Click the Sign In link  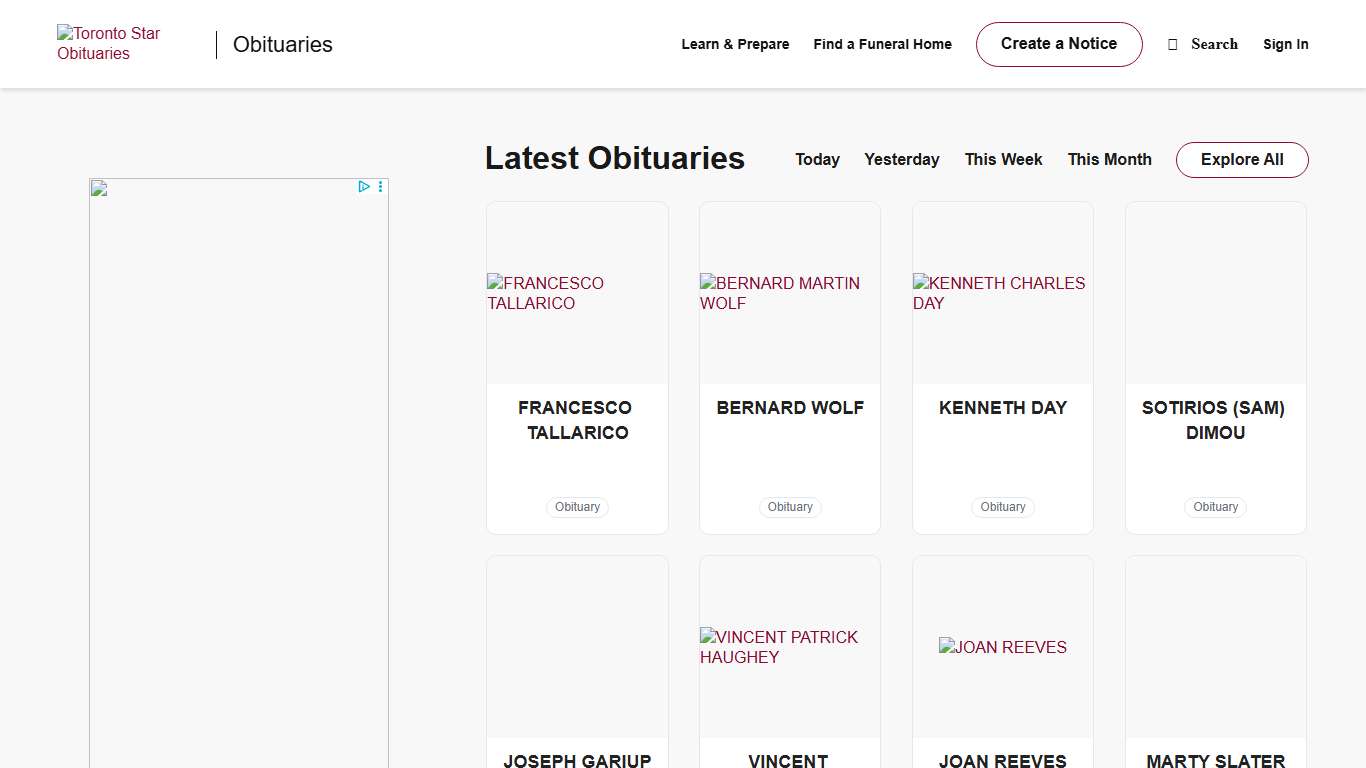coord(1285,44)
